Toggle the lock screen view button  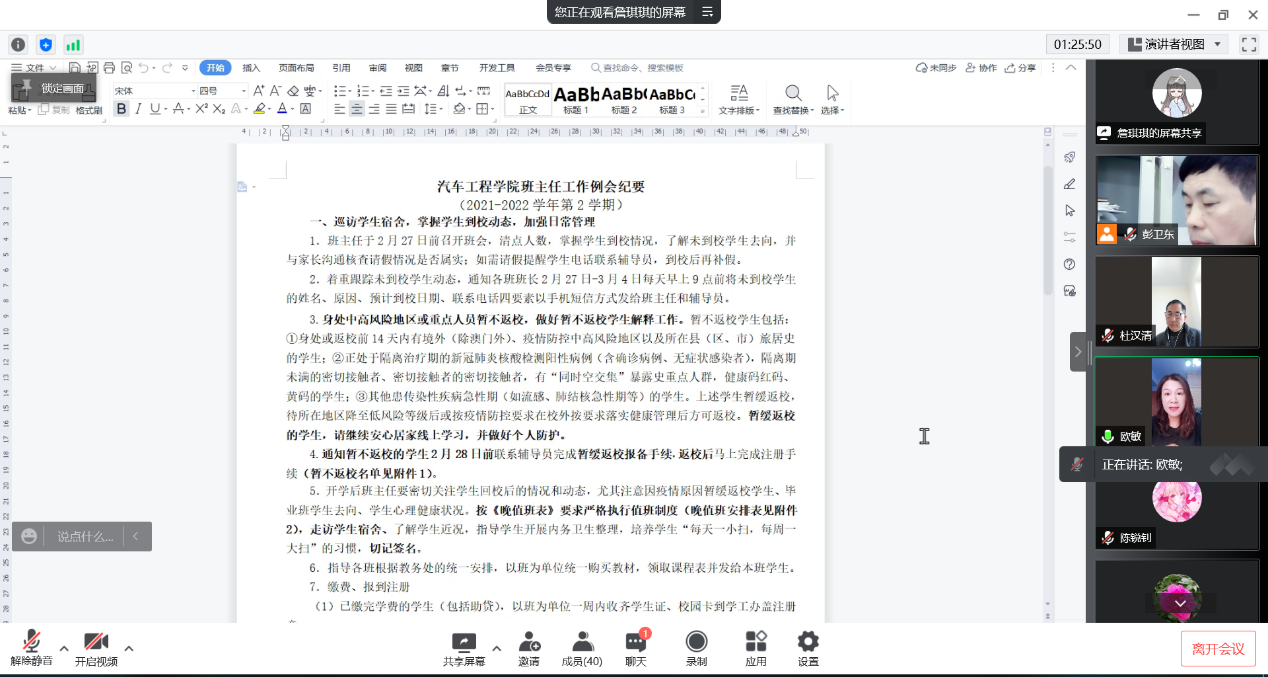53,88
